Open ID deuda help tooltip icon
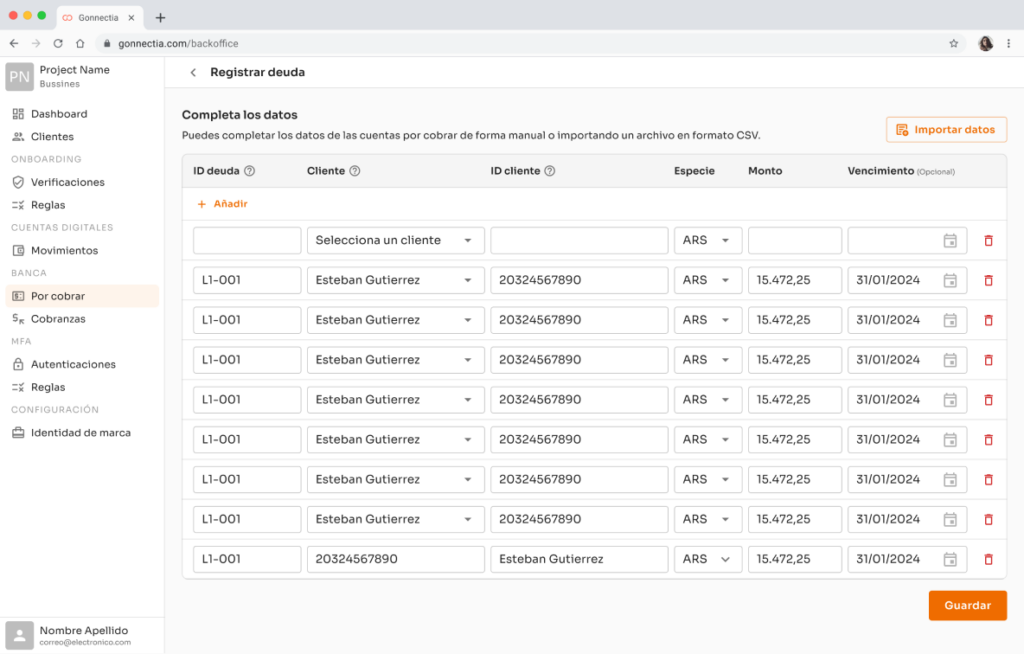 [x=249, y=171]
